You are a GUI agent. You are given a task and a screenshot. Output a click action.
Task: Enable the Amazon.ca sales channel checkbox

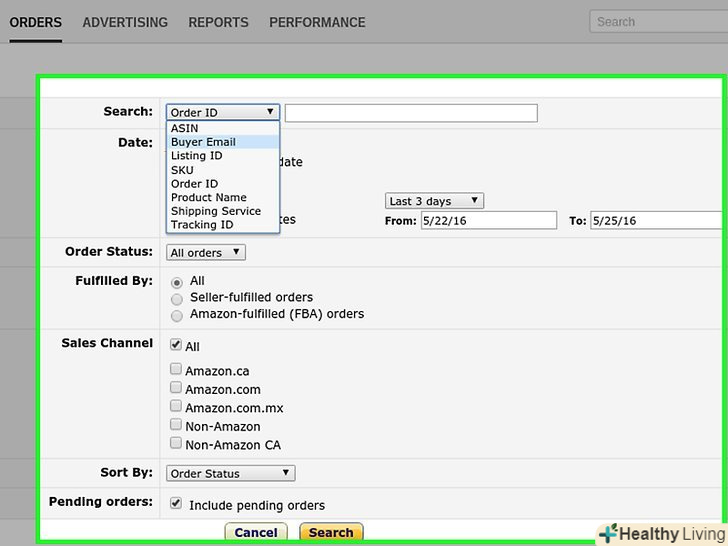pos(176,370)
